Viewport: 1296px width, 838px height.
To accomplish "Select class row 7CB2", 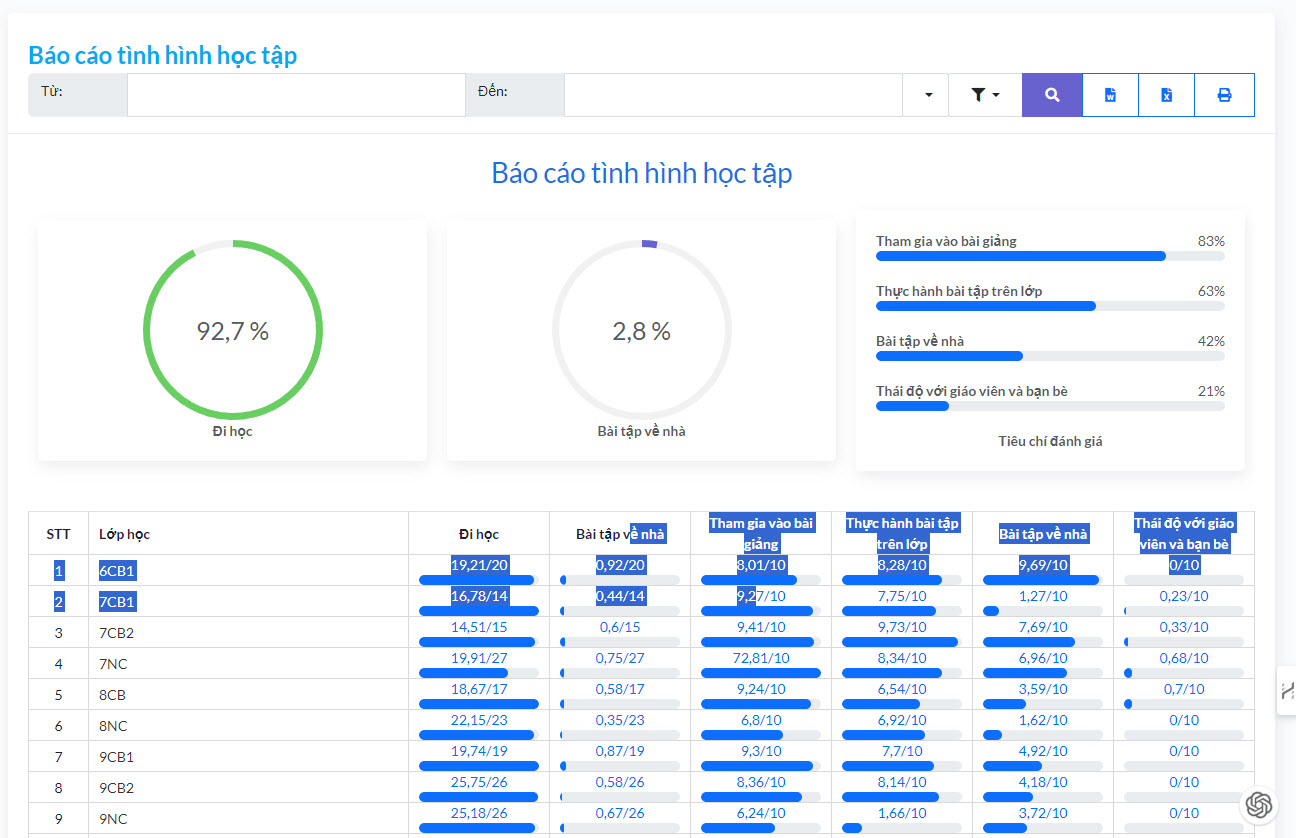I will [x=641, y=633].
